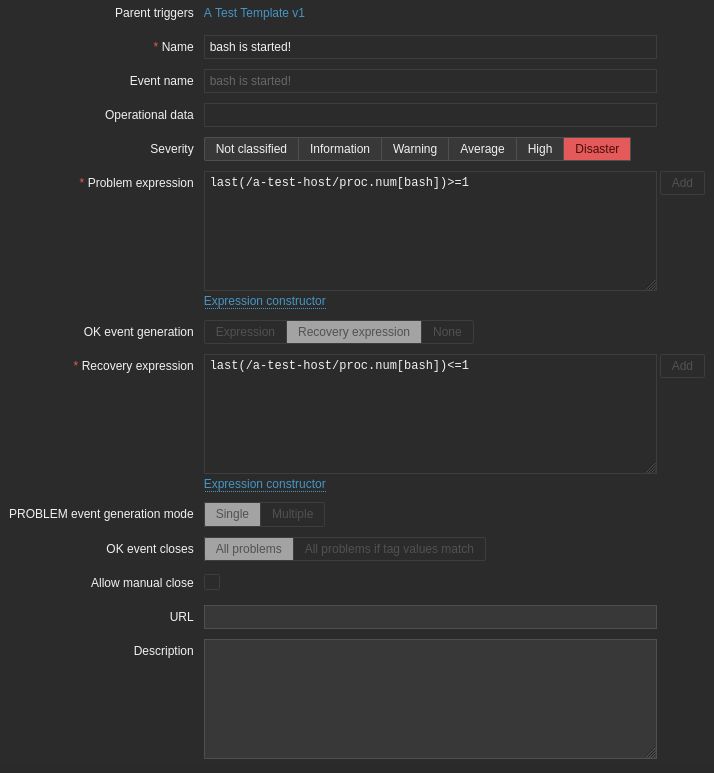The height and width of the screenshot is (773, 714).
Task: Click Recovery expression resize handle corner
Action: pyautogui.click(x=651, y=468)
